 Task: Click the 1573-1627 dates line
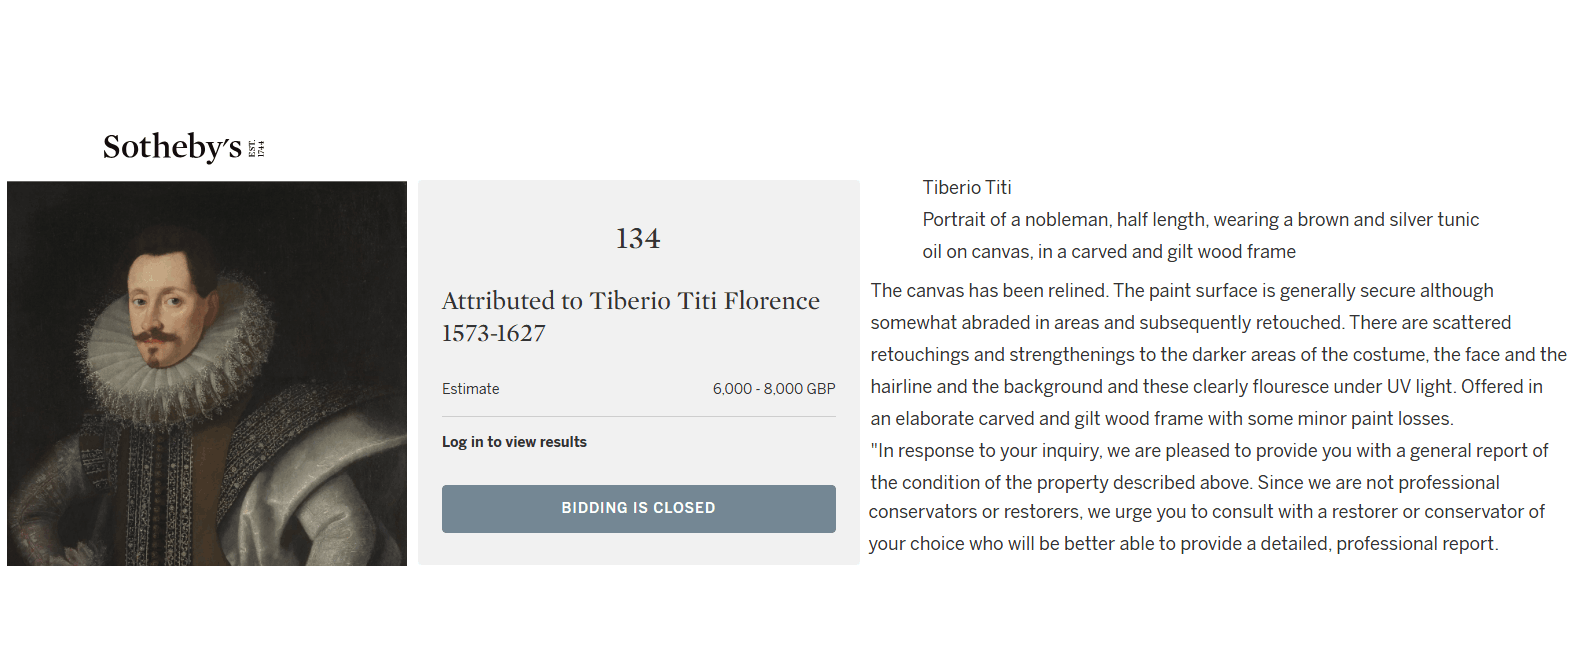(494, 333)
